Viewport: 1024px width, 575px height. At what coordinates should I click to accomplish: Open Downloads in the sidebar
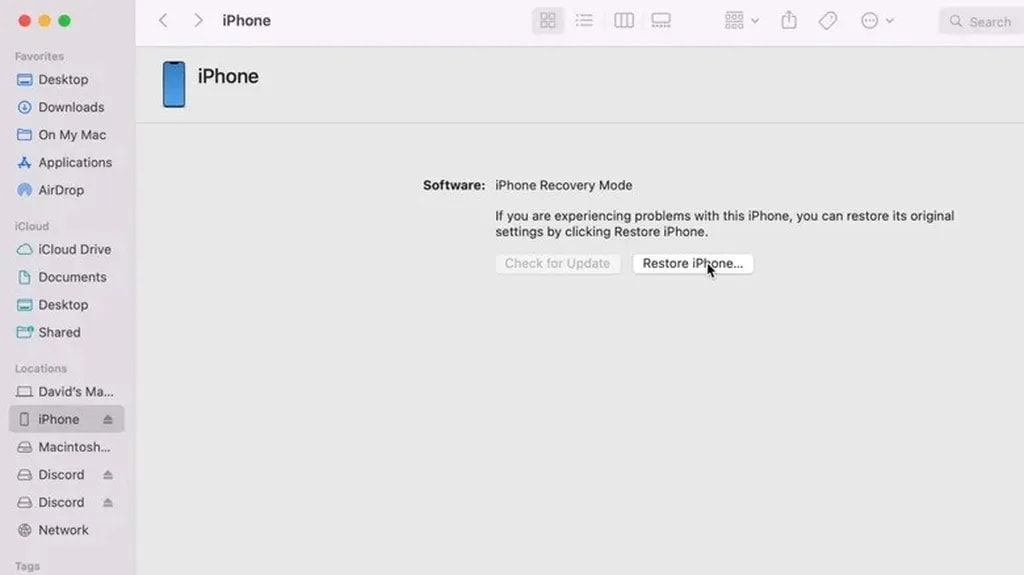[70, 107]
